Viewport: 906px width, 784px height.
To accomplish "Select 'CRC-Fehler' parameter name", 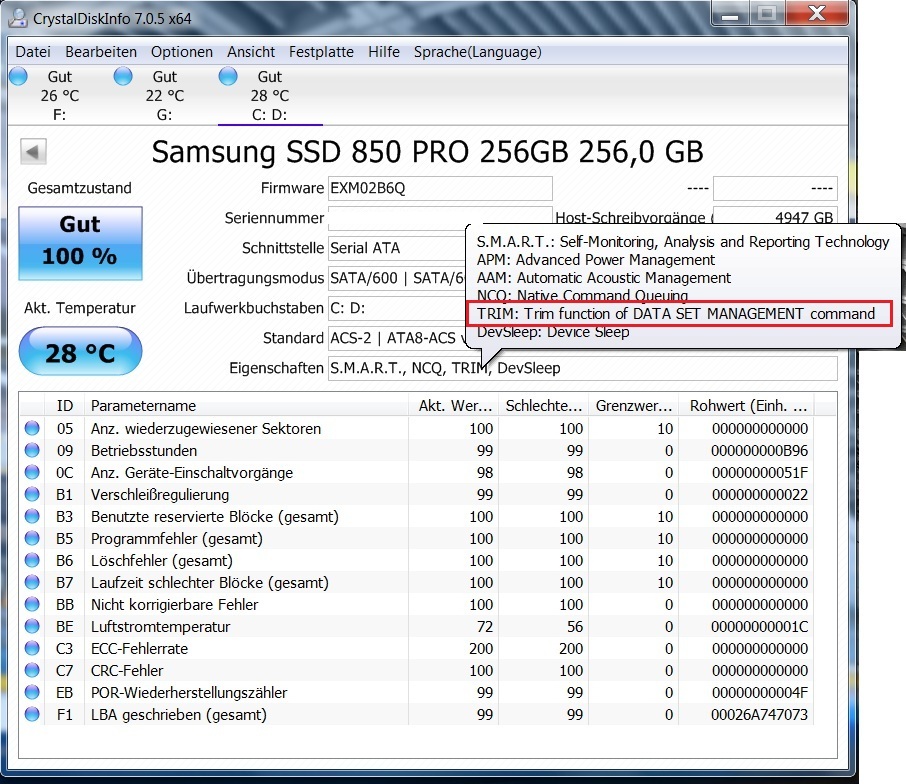I will [x=127, y=670].
